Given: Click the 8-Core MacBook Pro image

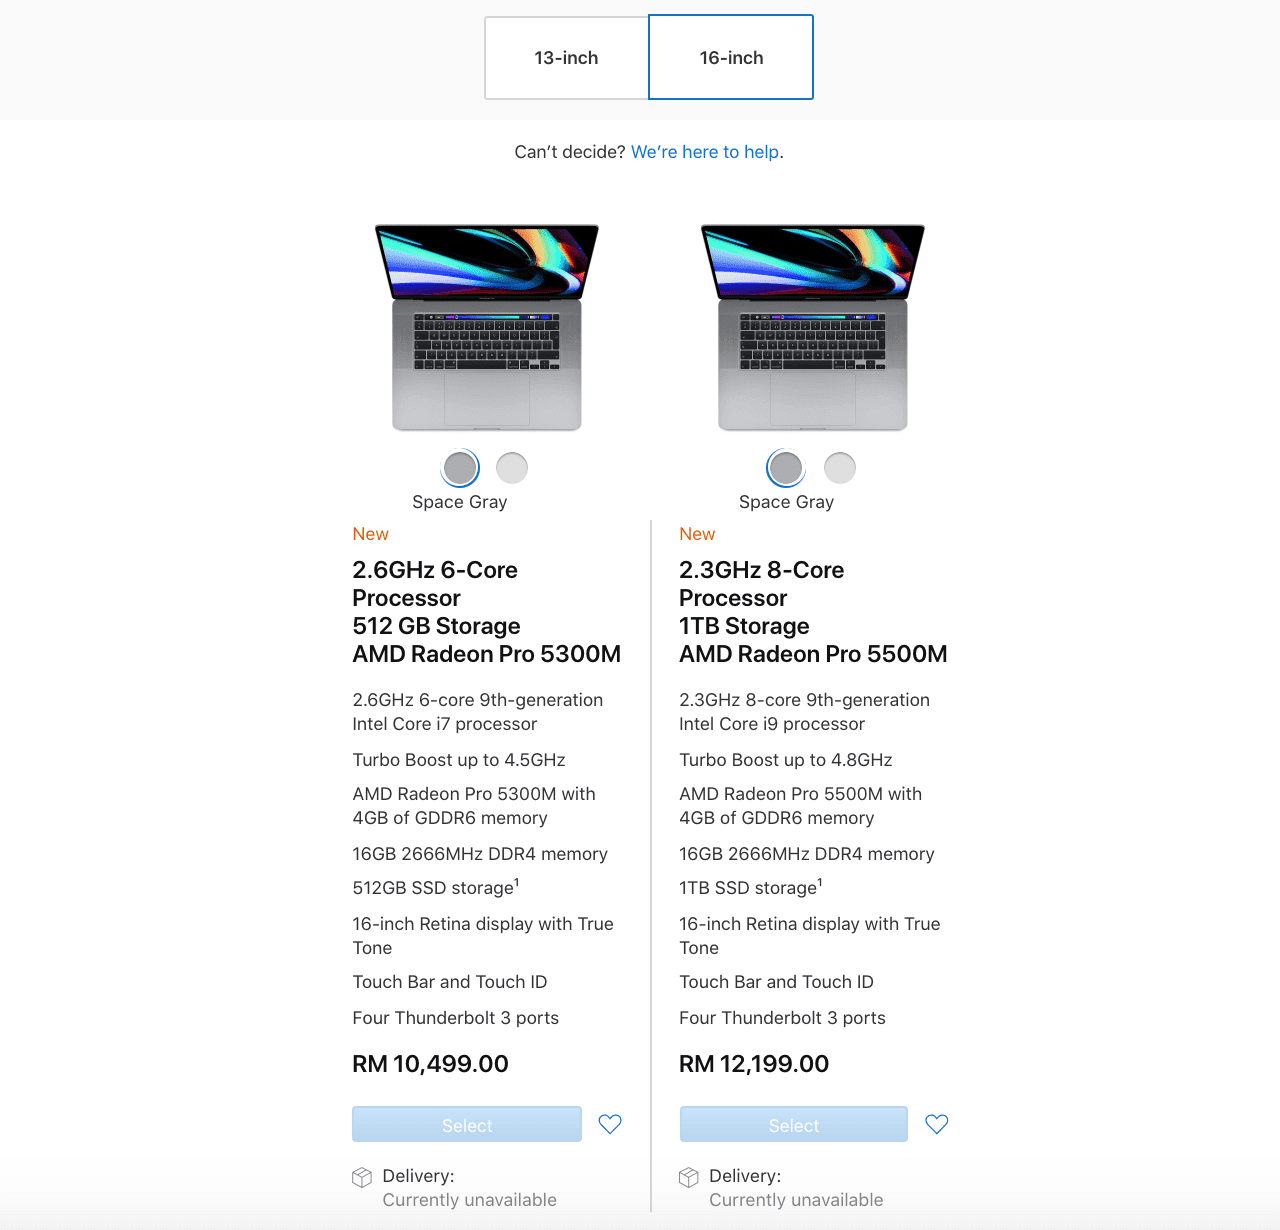Looking at the screenshot, I should click(813, 327).
